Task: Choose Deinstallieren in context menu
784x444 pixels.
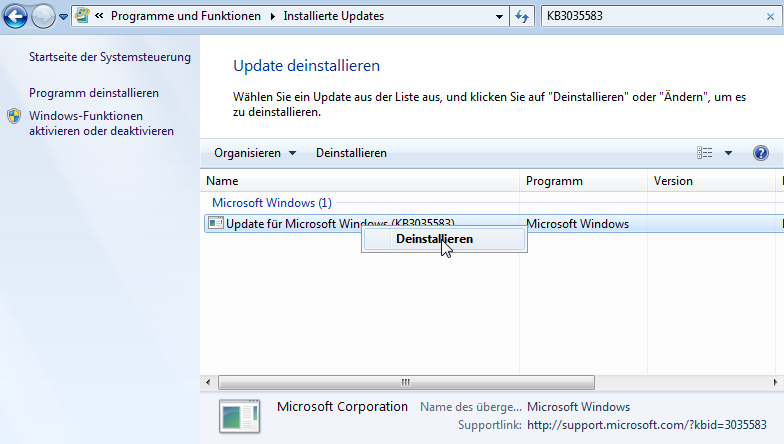Action: 444,239
